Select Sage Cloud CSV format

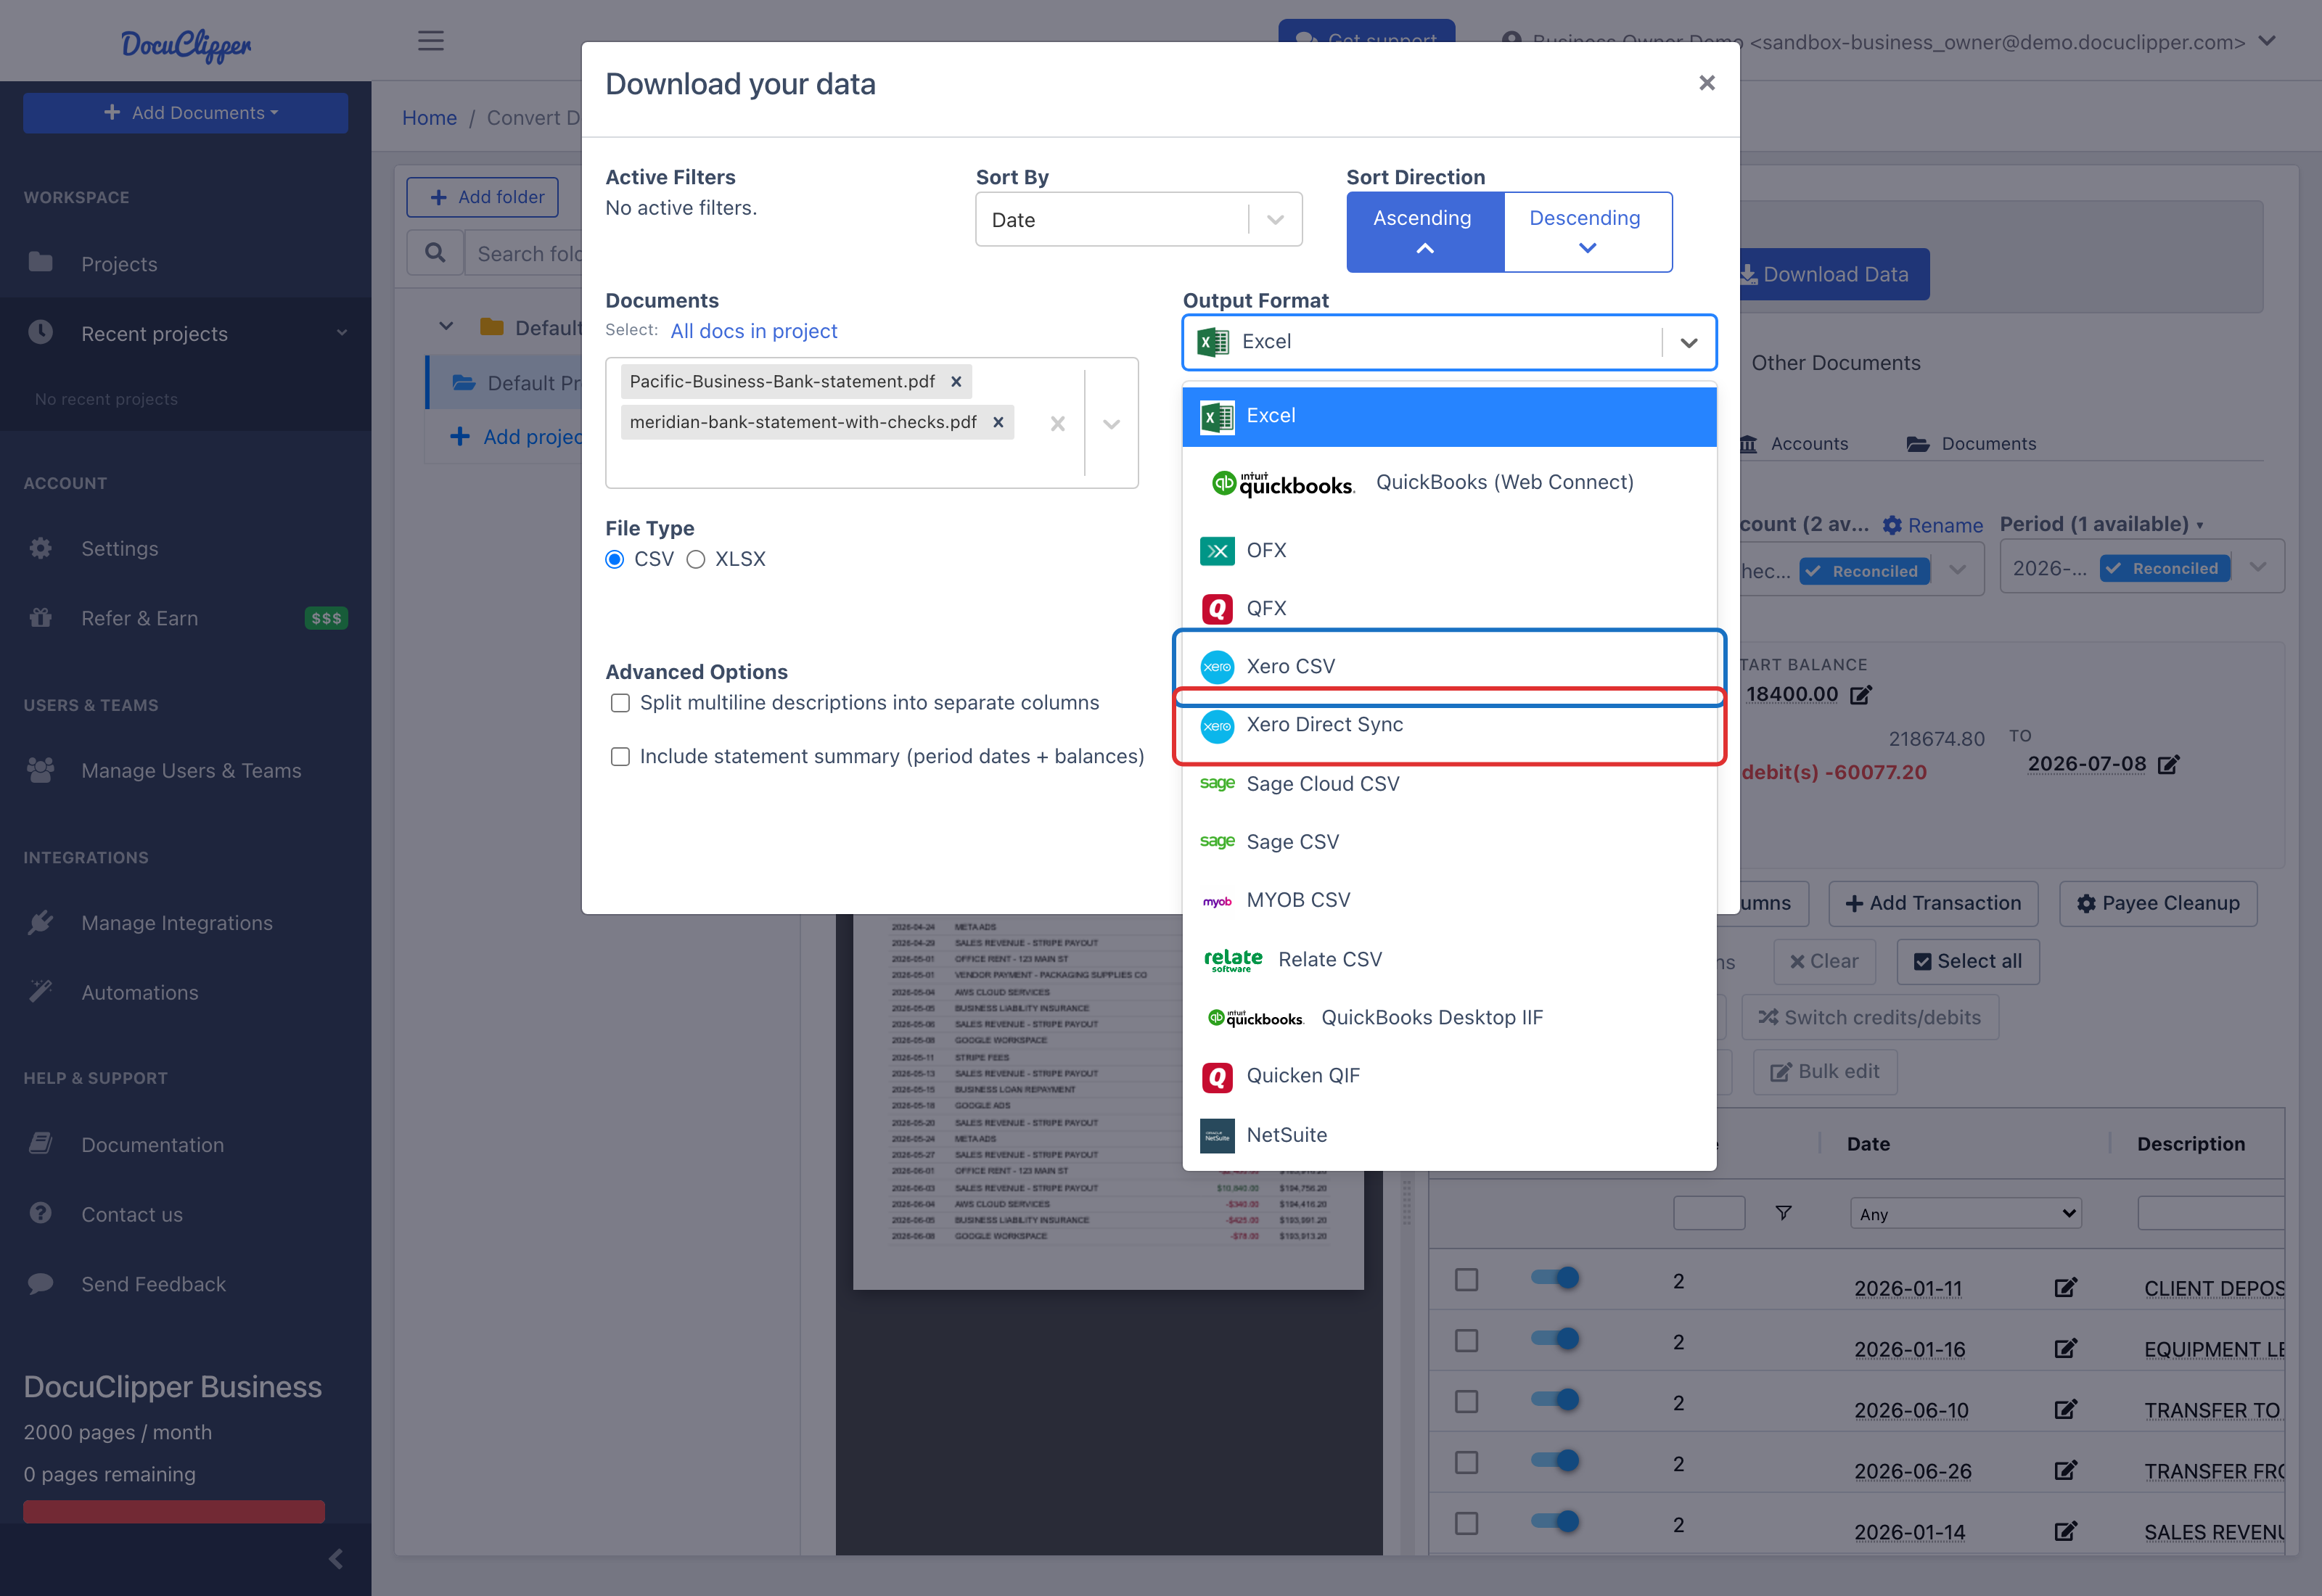click(x=1448, y=784)
